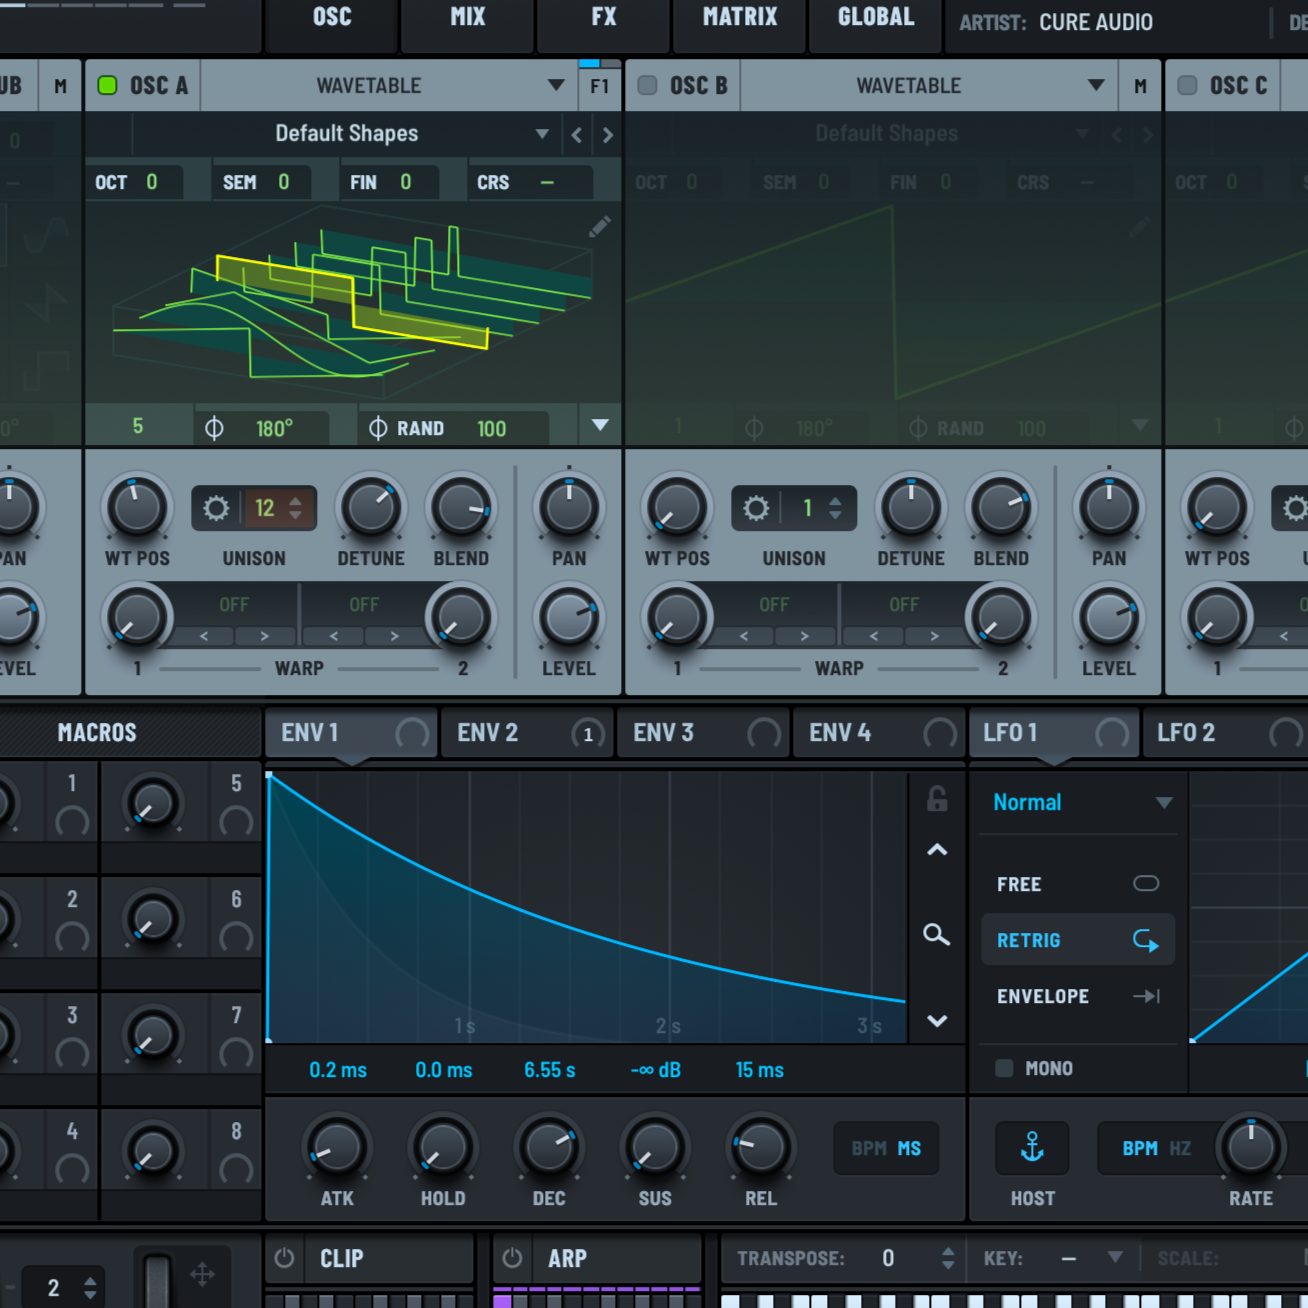The width and height of the screenshot is (1308, 1308).
Task: Open the OSC A WAVETABLE type dropdown
Action: pos(557,86)
